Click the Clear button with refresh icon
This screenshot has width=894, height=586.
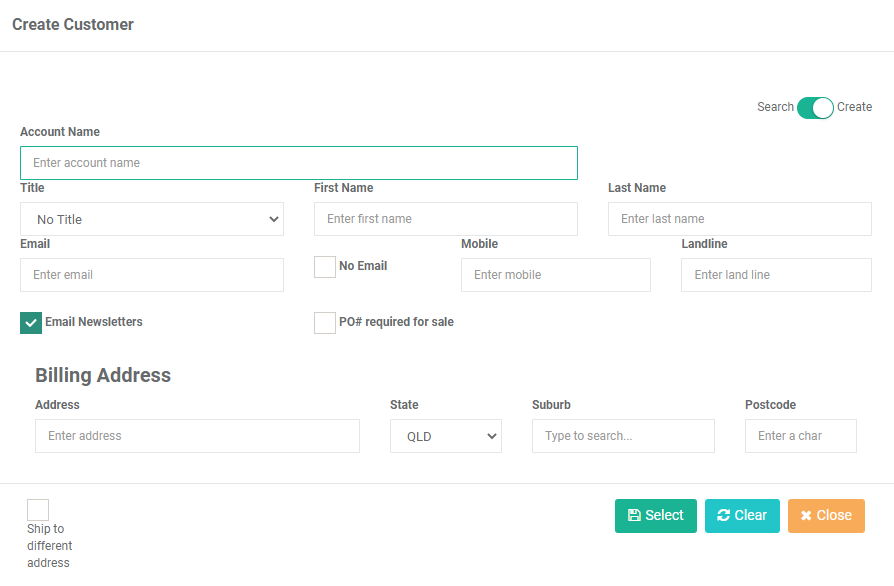pos(742,516)
